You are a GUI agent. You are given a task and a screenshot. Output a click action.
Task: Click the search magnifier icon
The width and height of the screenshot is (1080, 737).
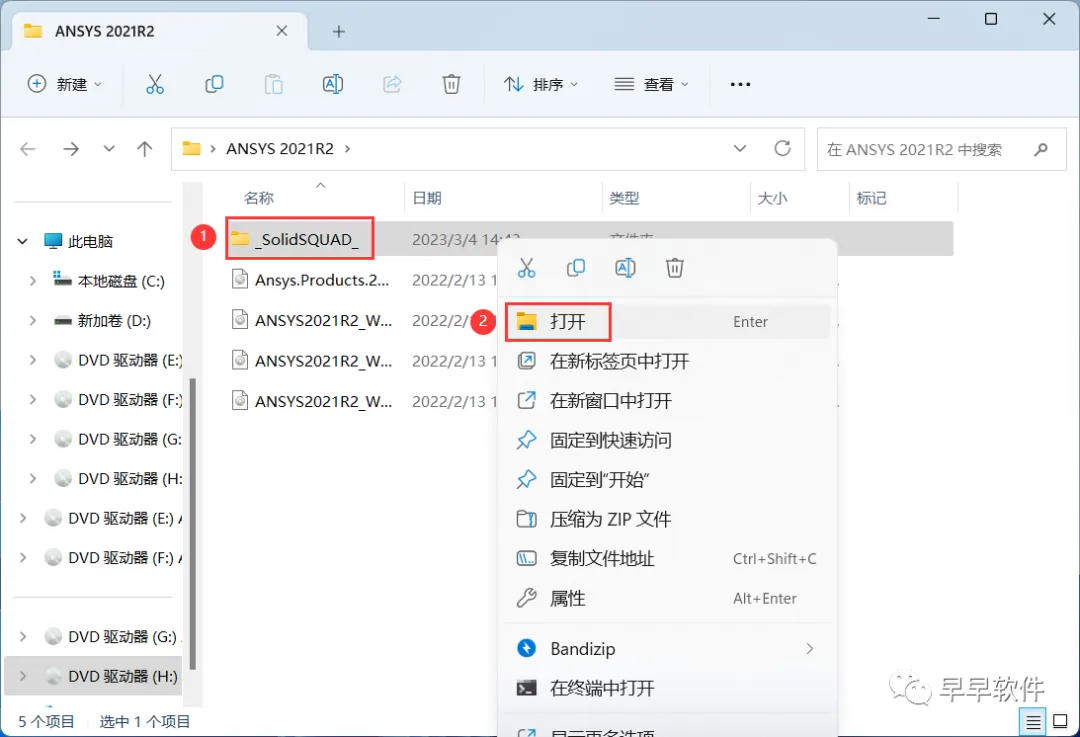(1041, 149)
